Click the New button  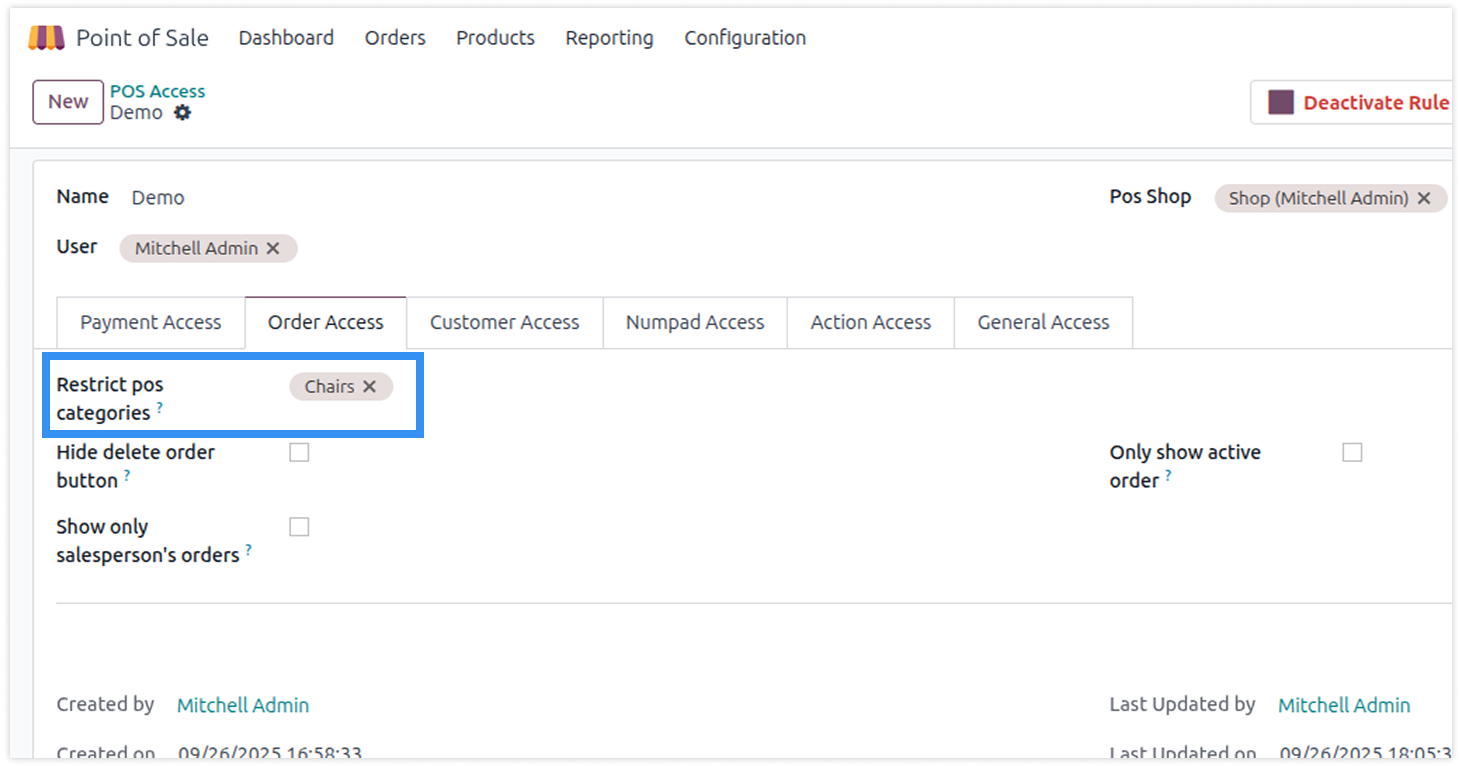coord(68,102)
